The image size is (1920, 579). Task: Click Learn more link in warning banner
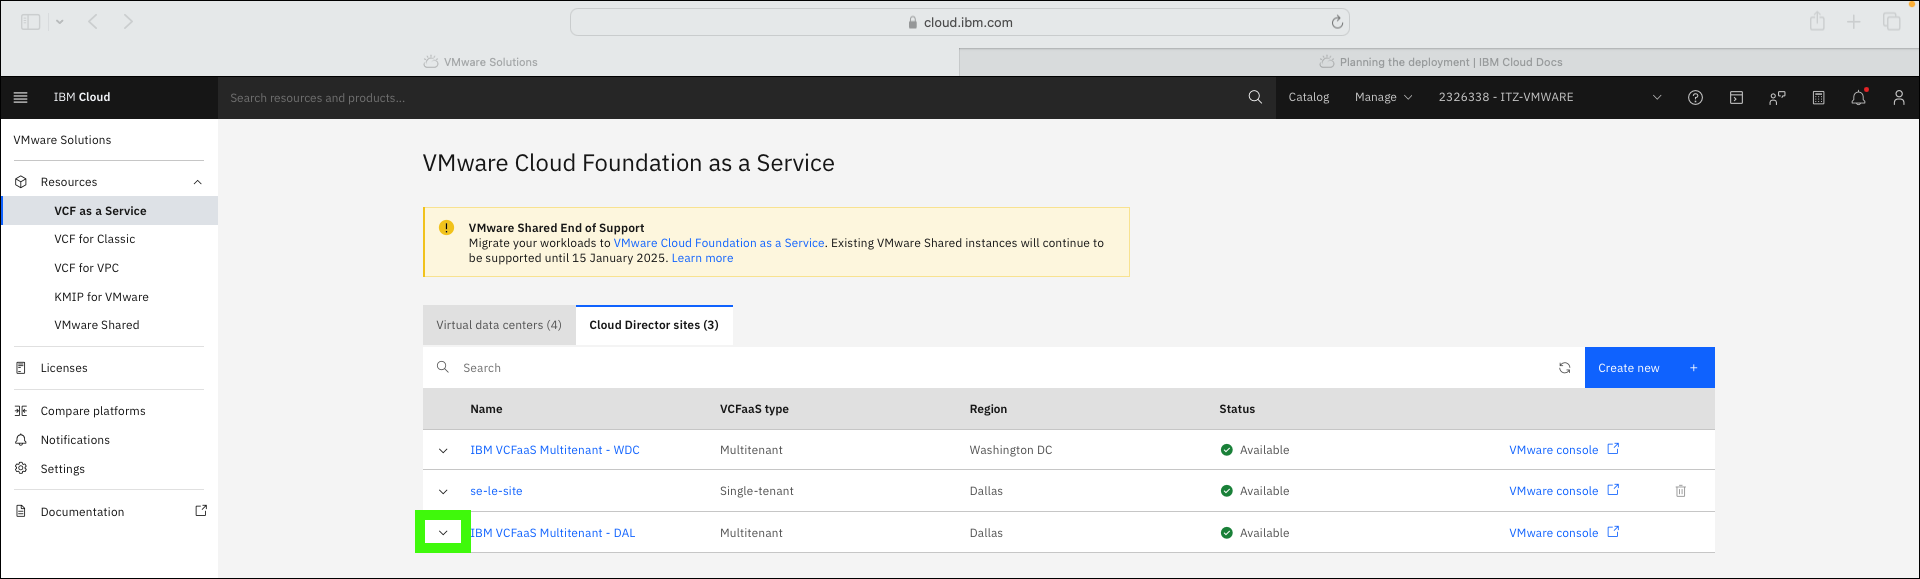click(702, 258)
